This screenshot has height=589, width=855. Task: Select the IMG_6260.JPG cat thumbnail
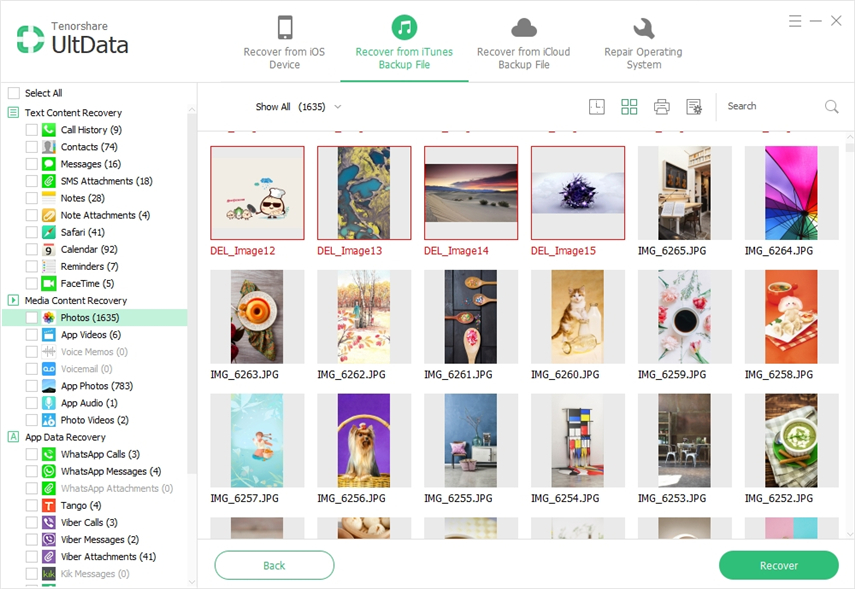(577, 317)
